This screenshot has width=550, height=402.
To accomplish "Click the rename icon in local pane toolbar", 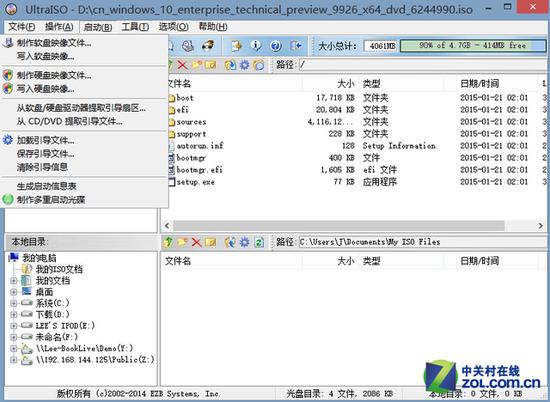I will (x=210, y=242).
